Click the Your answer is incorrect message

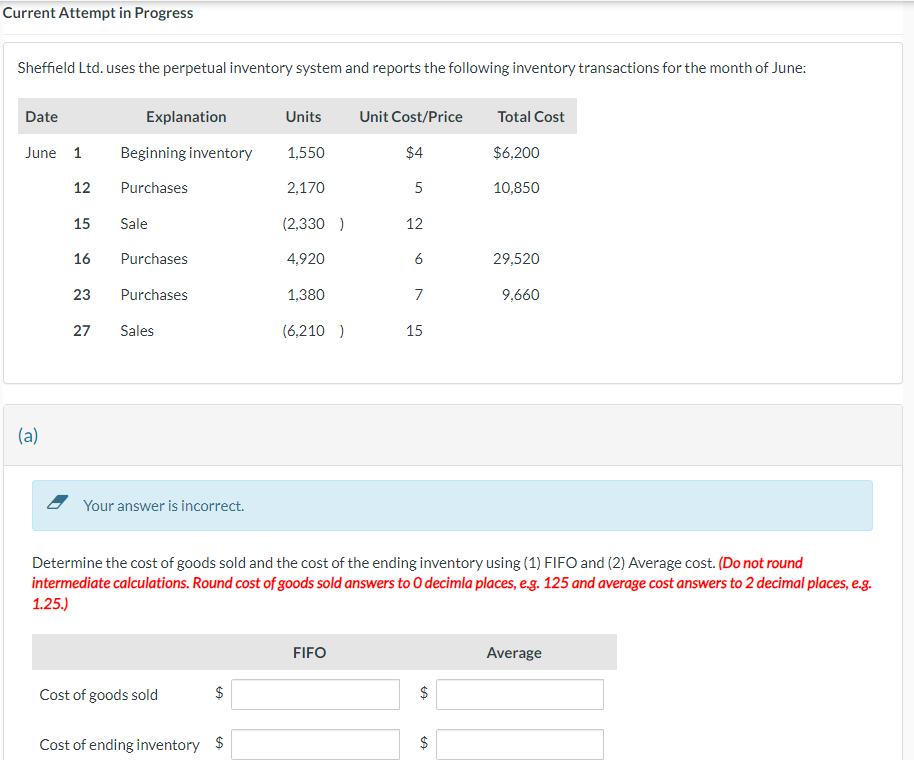point(164,505)
